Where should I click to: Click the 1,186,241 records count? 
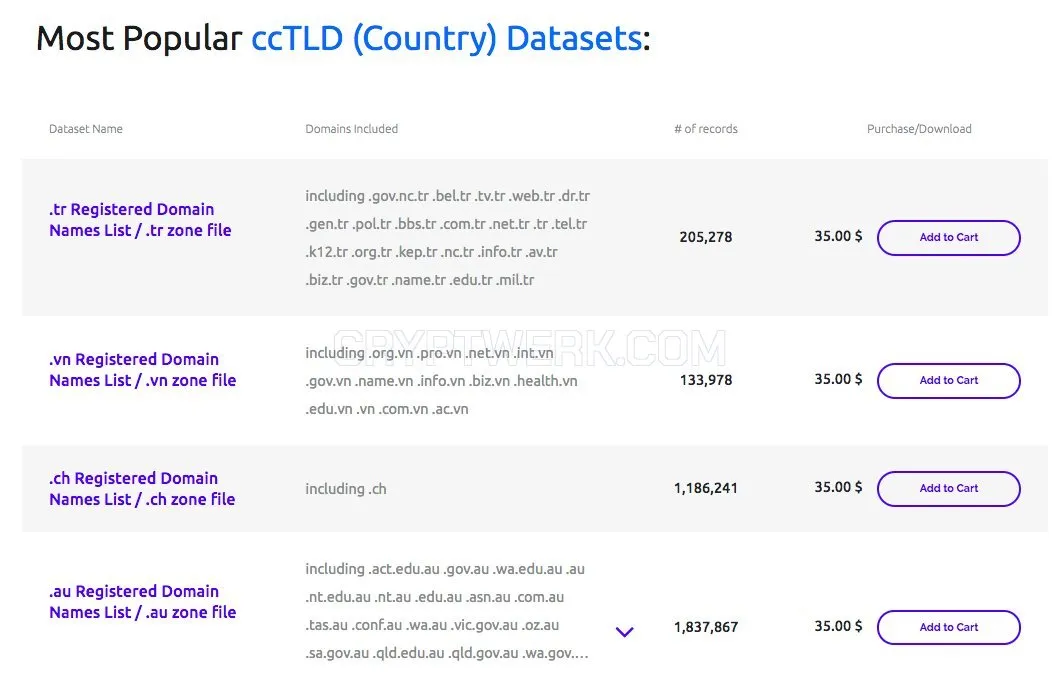(x=706, y=488)
